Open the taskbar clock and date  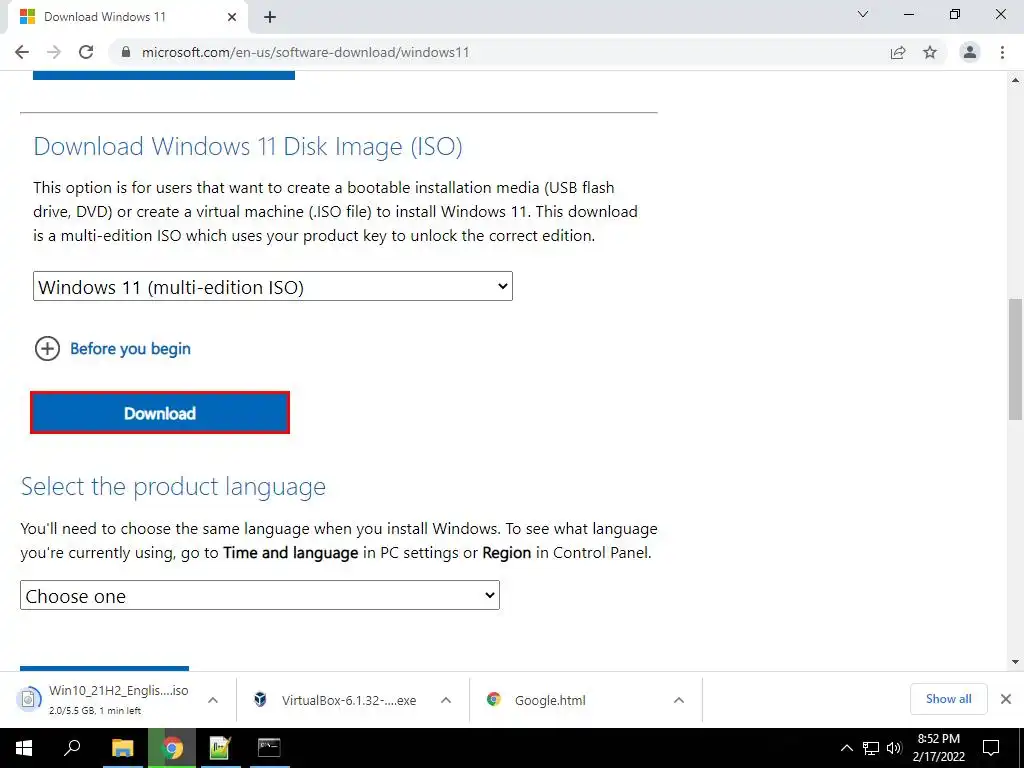(x=938, y=748)
